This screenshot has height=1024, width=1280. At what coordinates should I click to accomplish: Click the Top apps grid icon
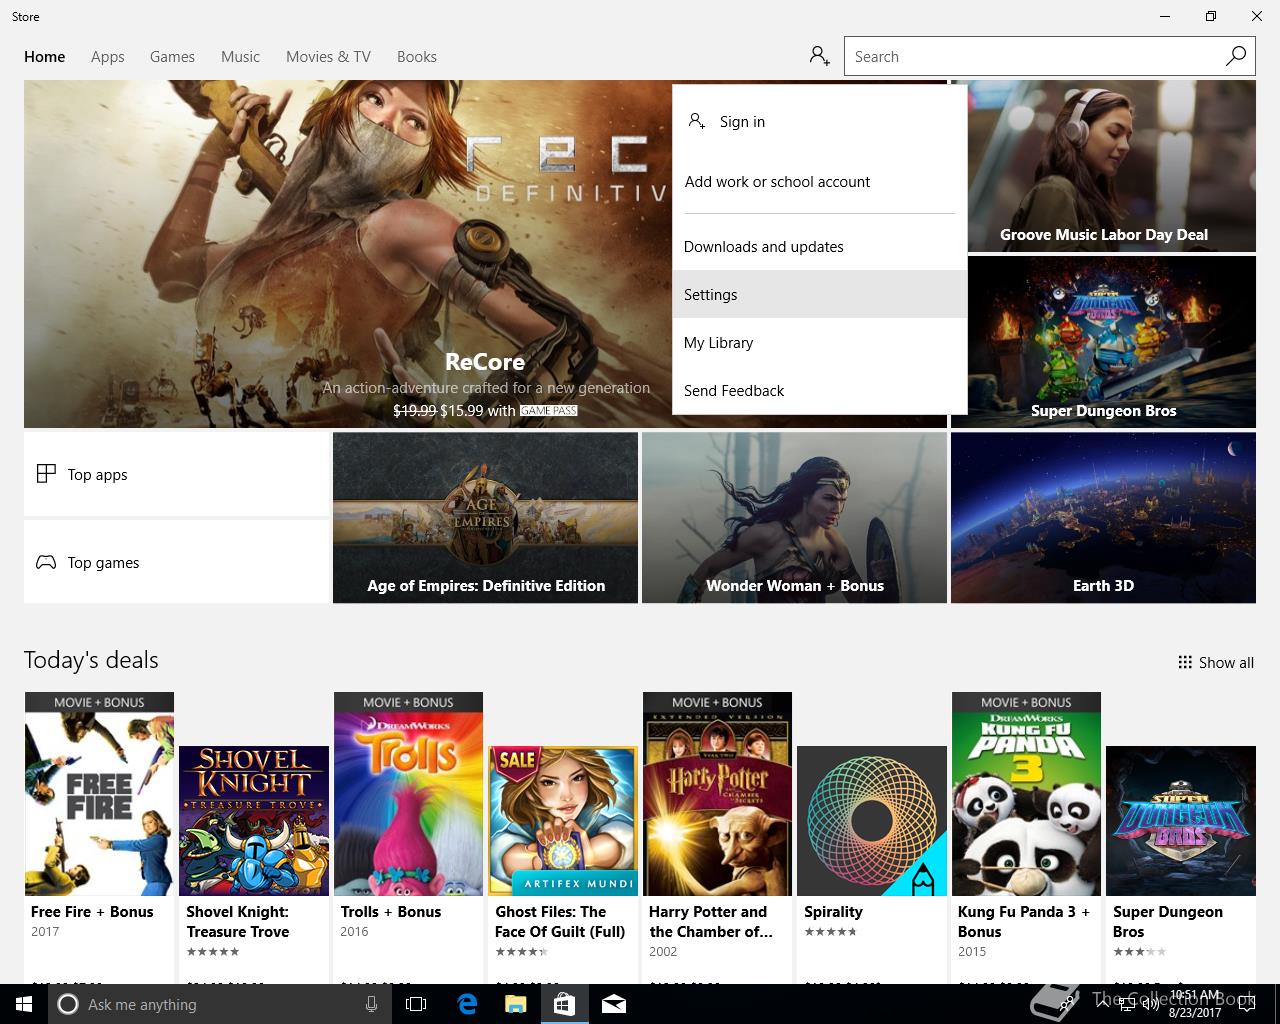click(46, 474)
